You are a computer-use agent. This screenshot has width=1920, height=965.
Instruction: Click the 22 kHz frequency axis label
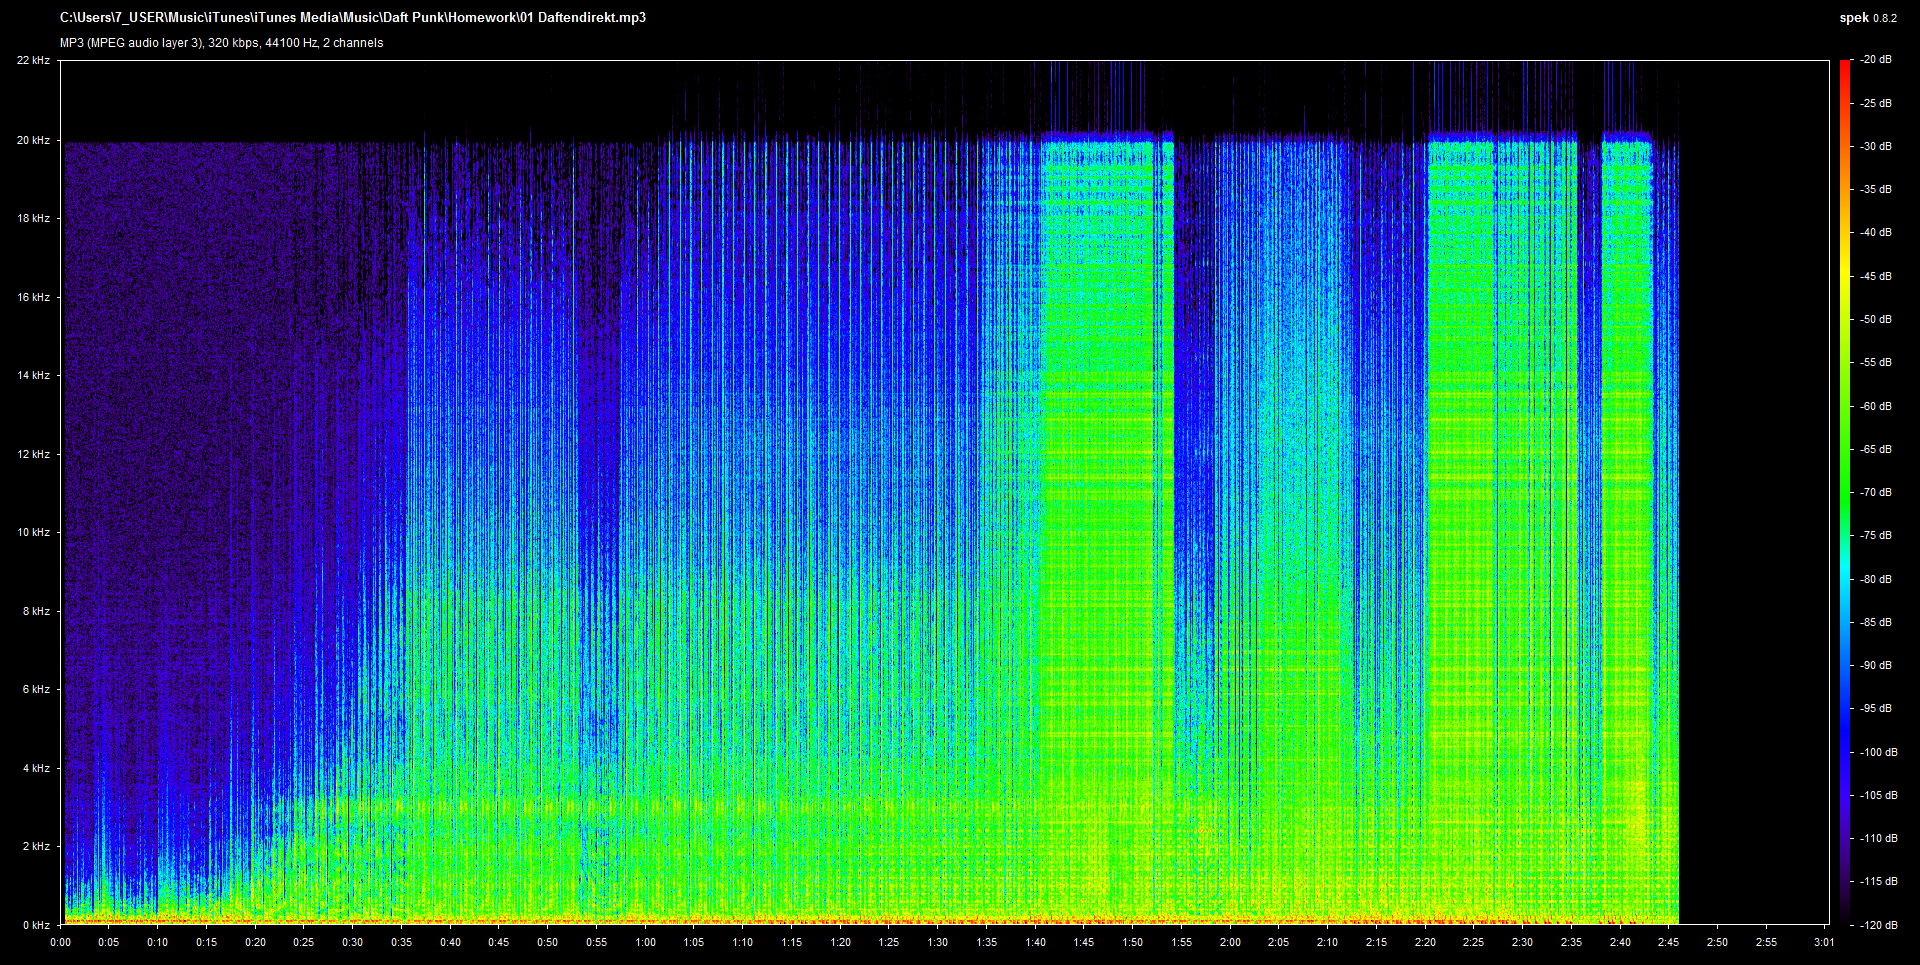coord(33,60)
